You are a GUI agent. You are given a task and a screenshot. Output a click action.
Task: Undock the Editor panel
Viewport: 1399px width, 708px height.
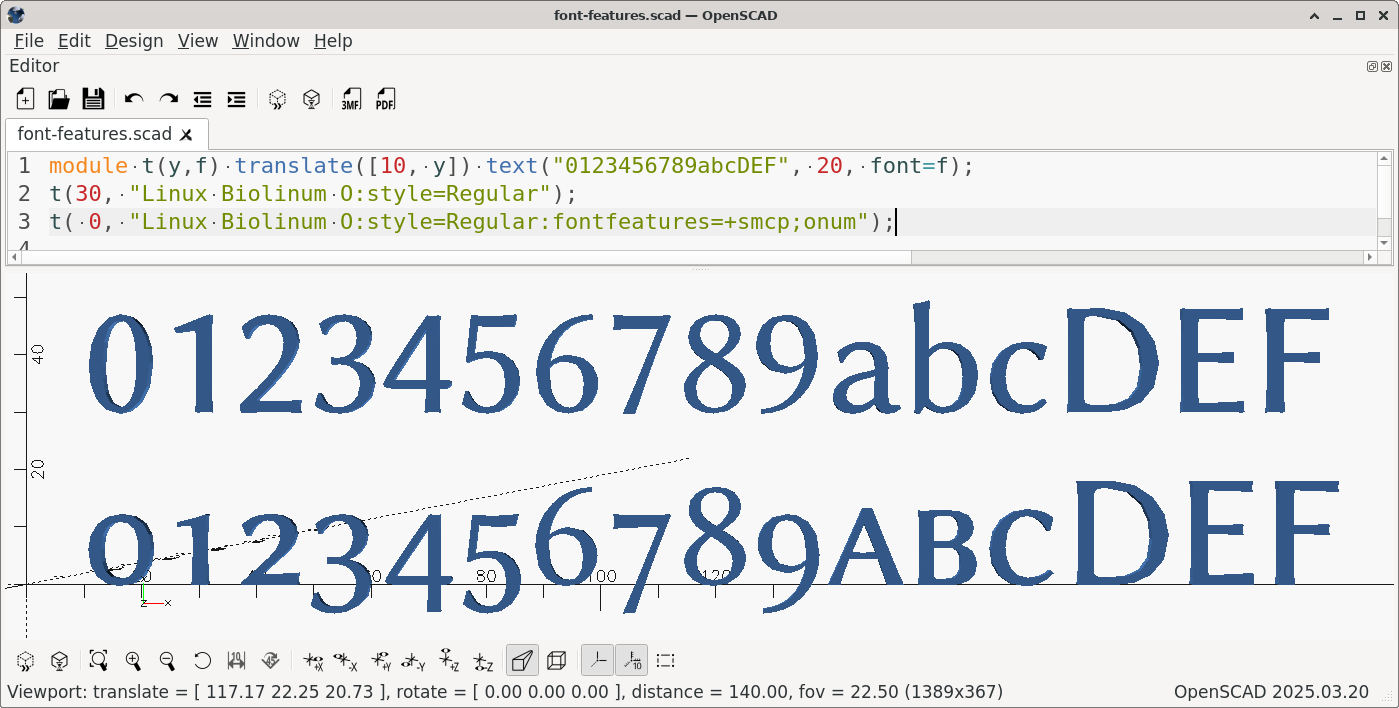[x=1373, y=66]
